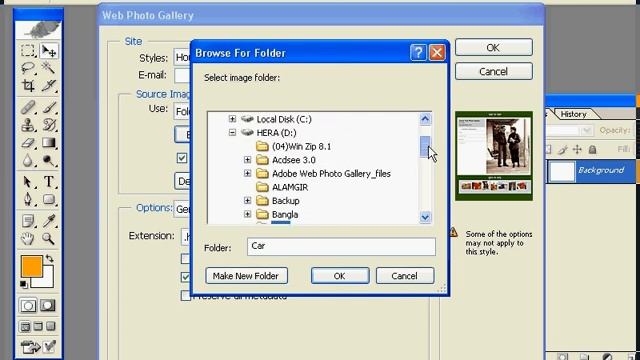
Task: Select the Slice tool
Action: coord(49,85)
